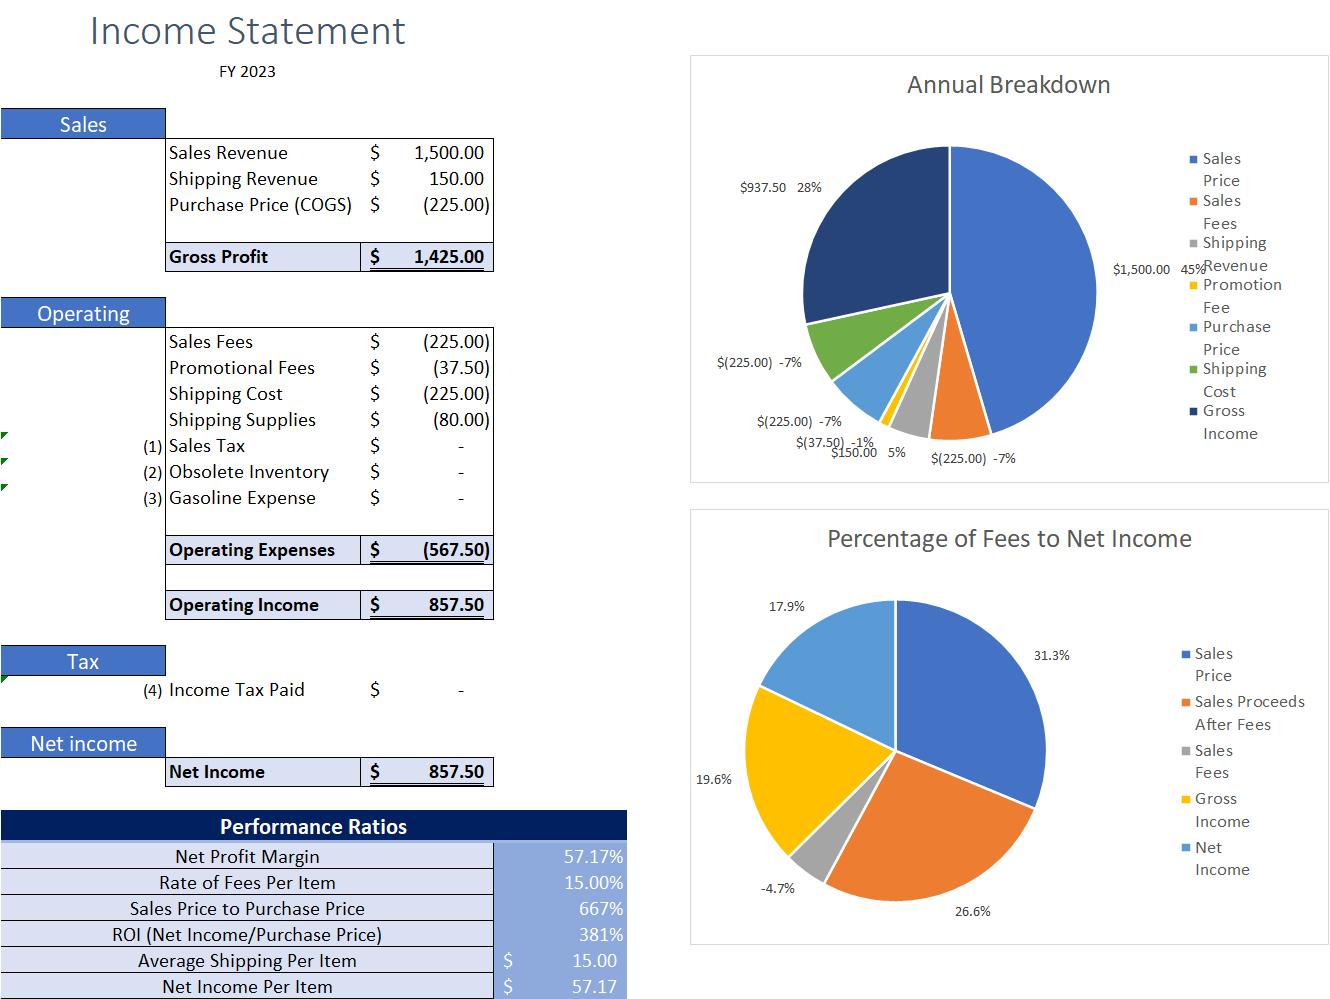
Task: Click the gray Sales Fees legend marker
Action: [1185, 750]
